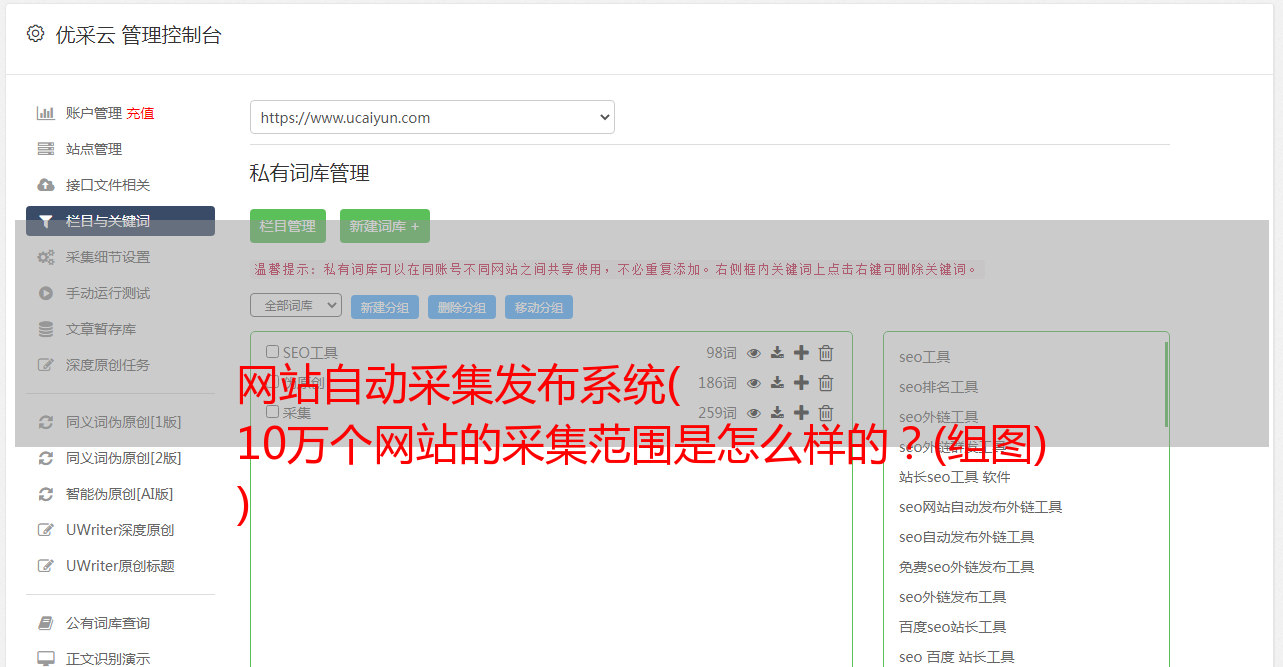Click the database icon beside 文章暂存库
1283x667 pixels.
tap(46, 329)
